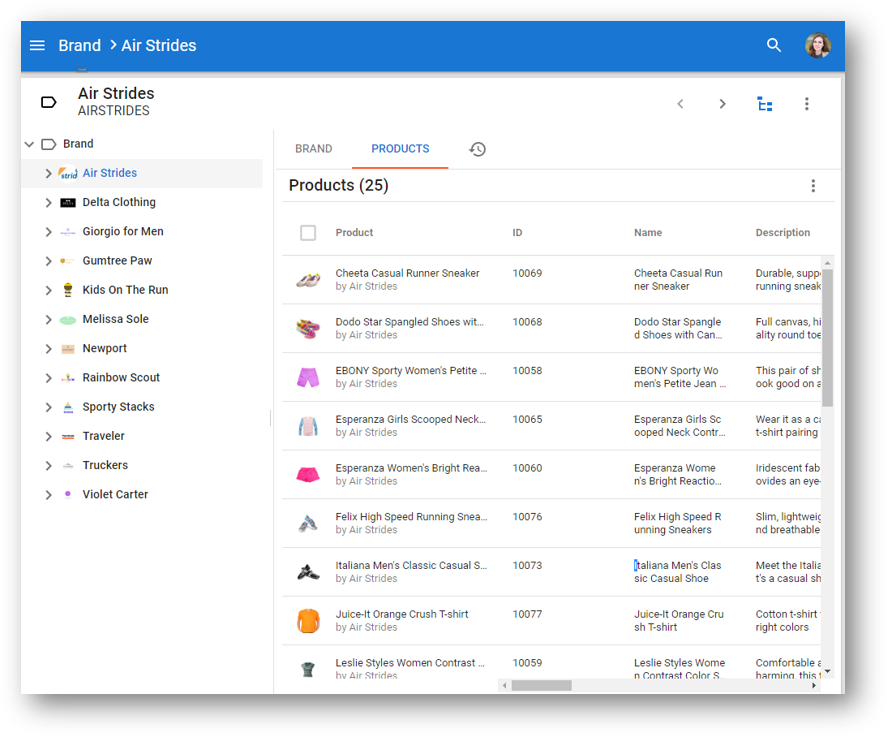887x736 pixels.
Task: Click the Newport brand logo icon
Action: point(68,348)
